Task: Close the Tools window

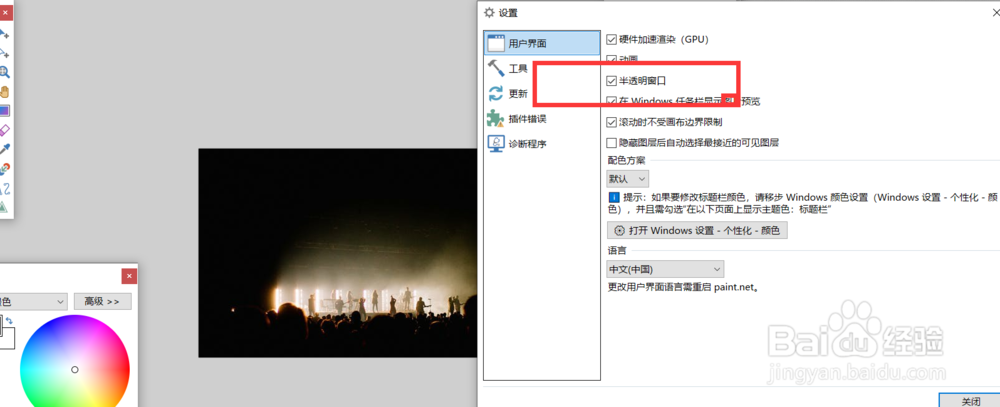Action: coord(6,14)
